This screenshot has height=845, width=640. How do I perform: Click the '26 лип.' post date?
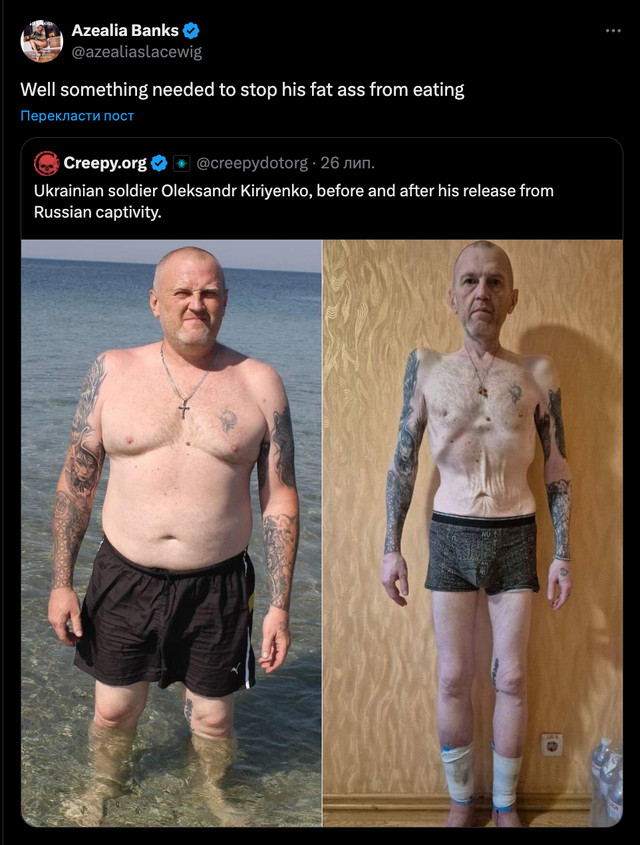tap(347, 163)
